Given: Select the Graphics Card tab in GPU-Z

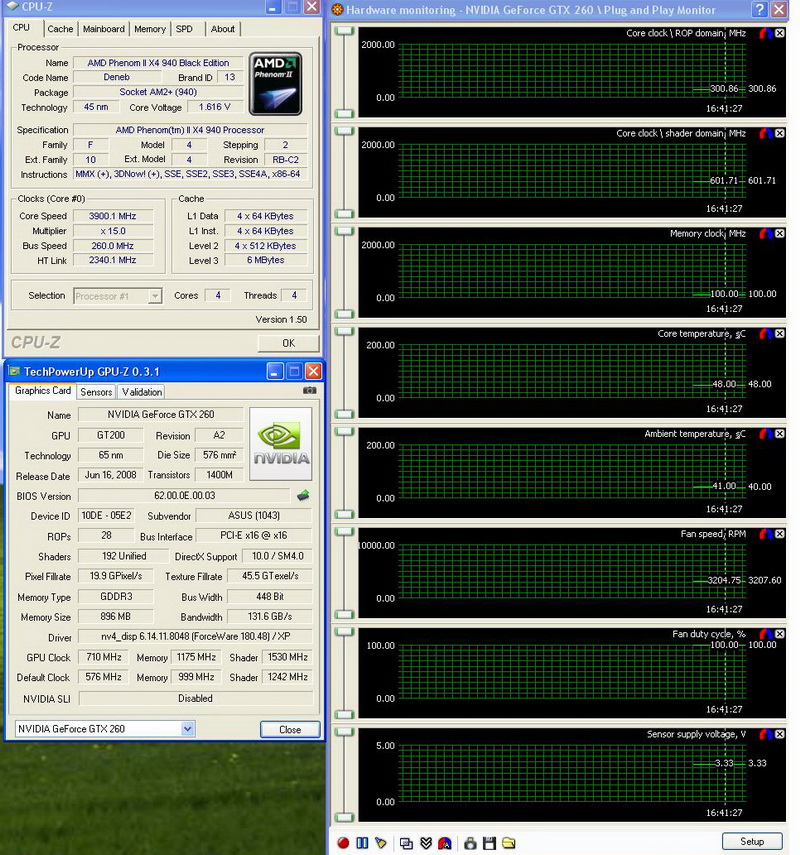Looking at the screenshot, I should [x=43, y=391].
